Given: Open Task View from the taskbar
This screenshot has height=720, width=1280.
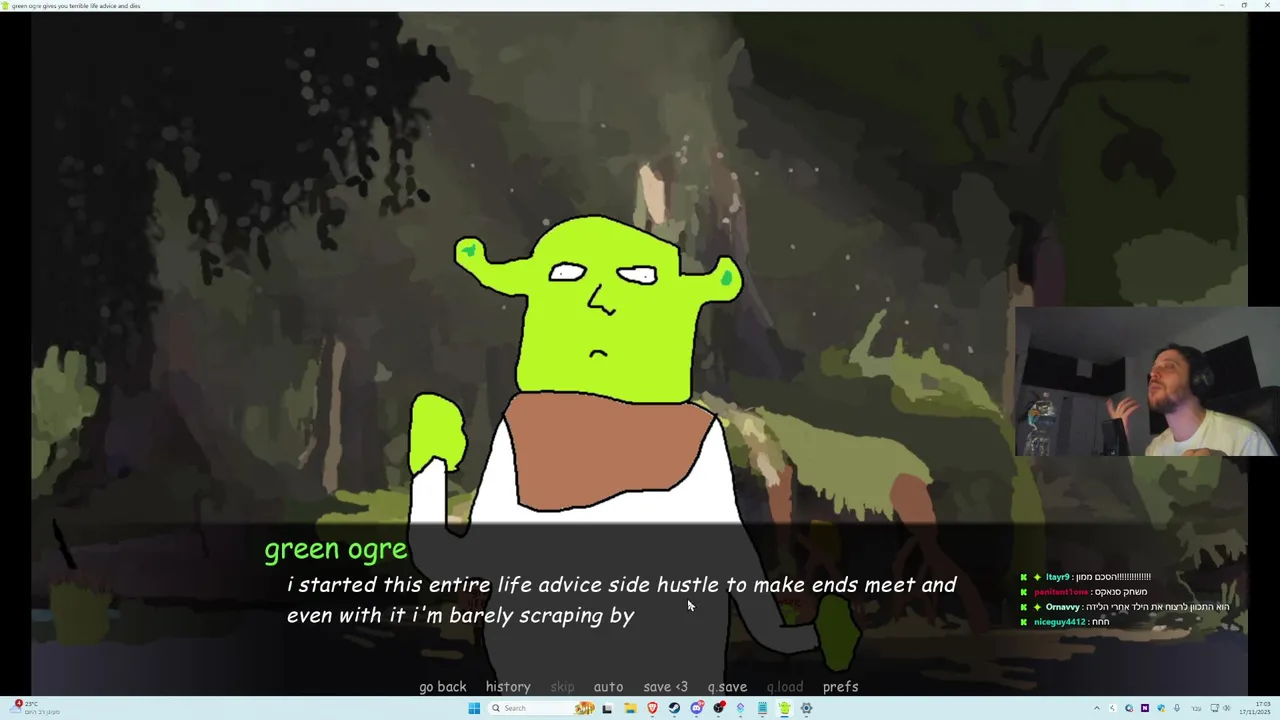Looking at the screenshot, I should (607, 708).
